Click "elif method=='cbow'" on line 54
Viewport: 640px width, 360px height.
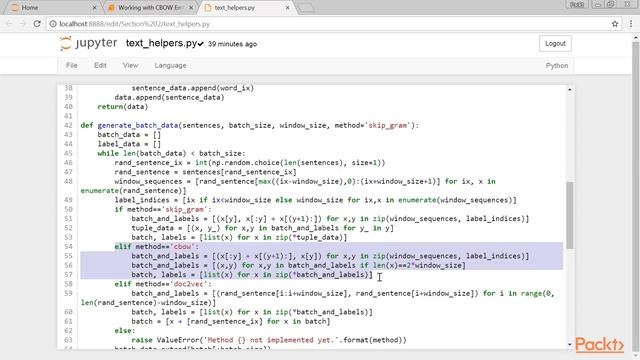pyautogui.click(x=156, y=247)
